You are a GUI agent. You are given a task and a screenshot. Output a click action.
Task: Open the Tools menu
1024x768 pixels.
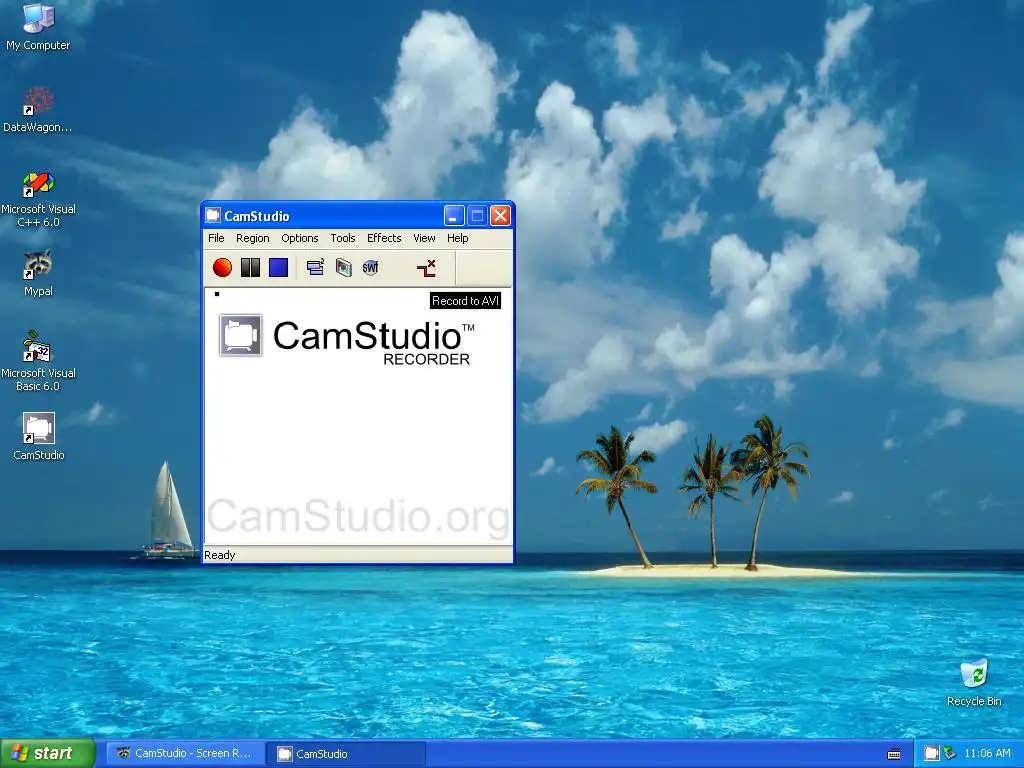coord(343,238)
